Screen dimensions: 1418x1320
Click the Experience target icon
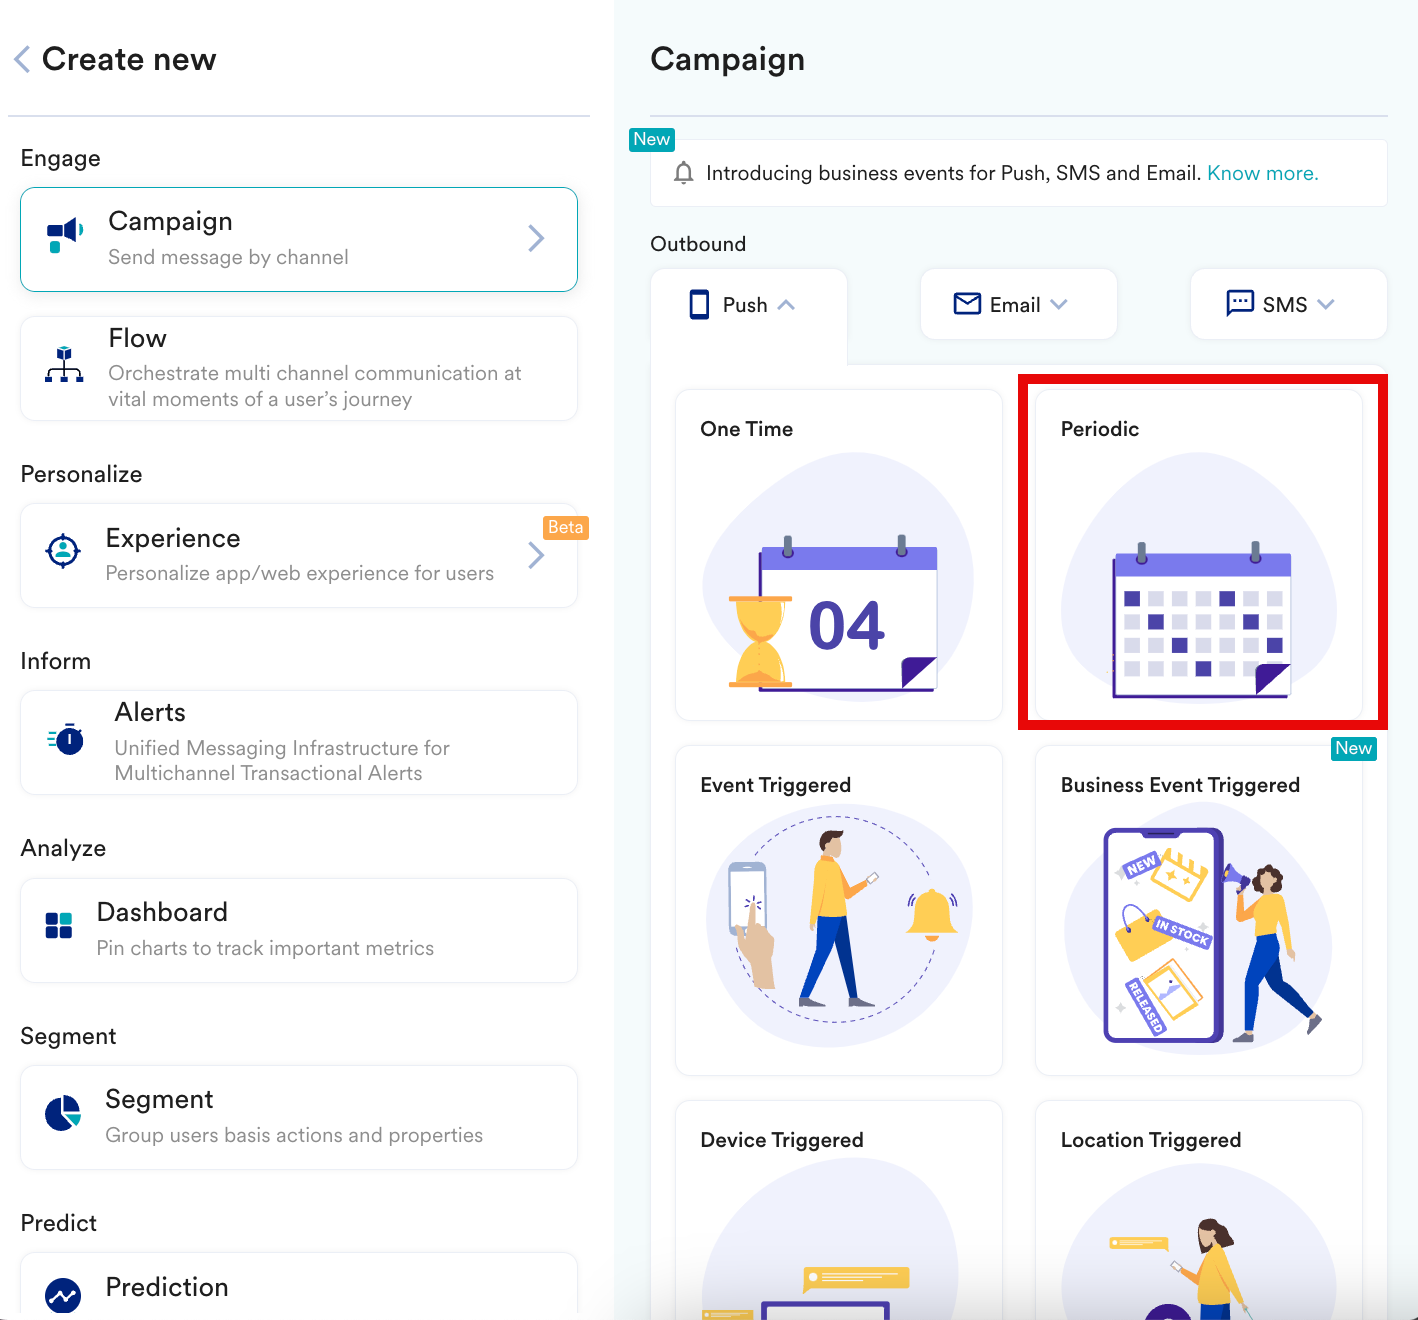[63, 550]
